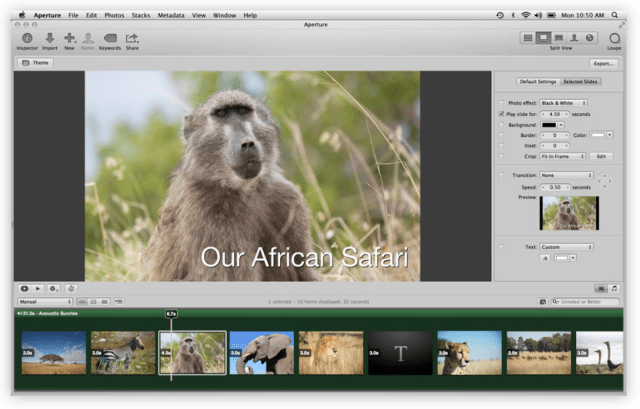Click the volume icon in the menu bar

(x=538, y=15)
